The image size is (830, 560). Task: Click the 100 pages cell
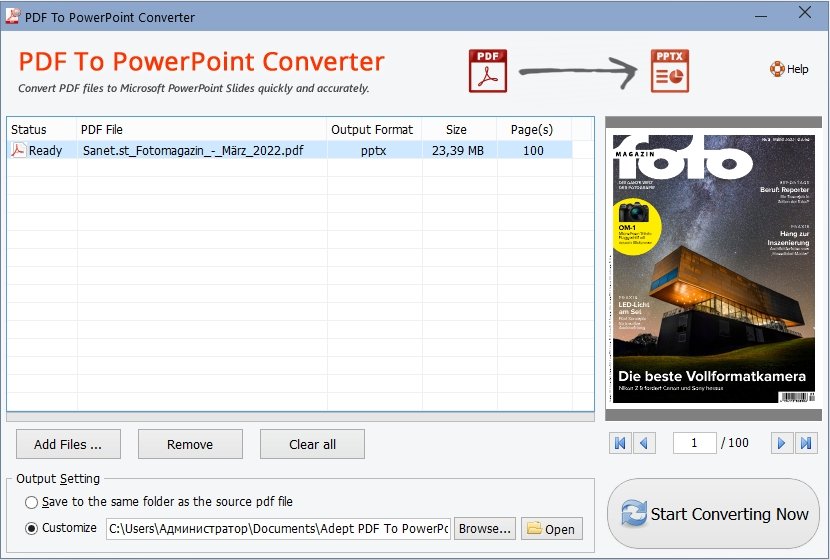tap(534, 151)
